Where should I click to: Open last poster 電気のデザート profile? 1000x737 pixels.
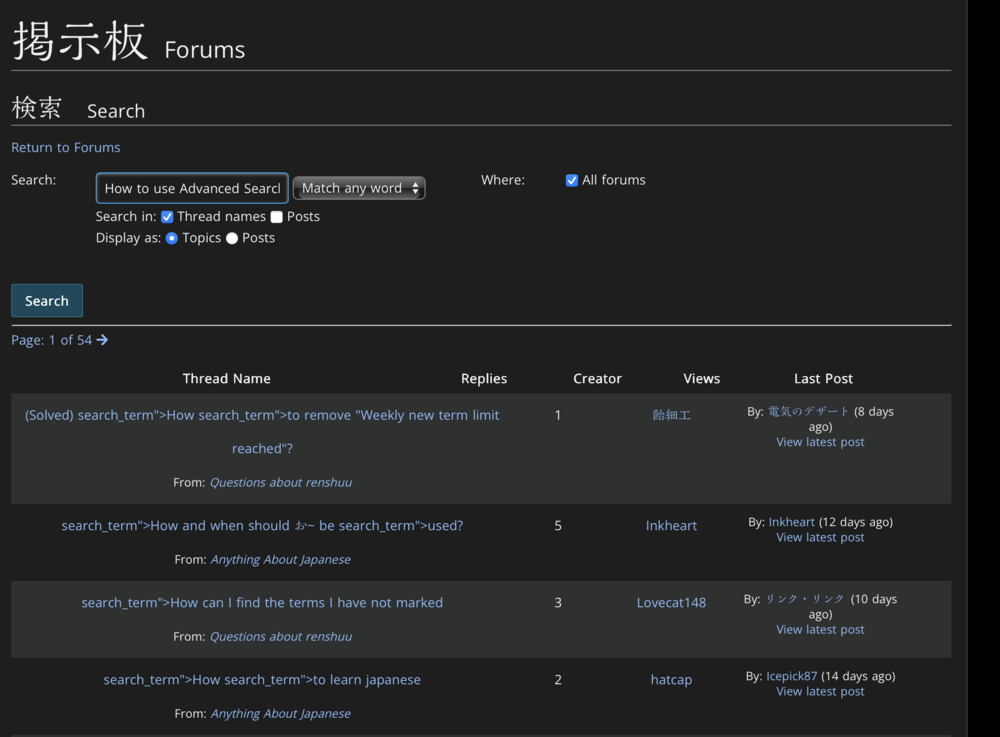pos(808,412)
